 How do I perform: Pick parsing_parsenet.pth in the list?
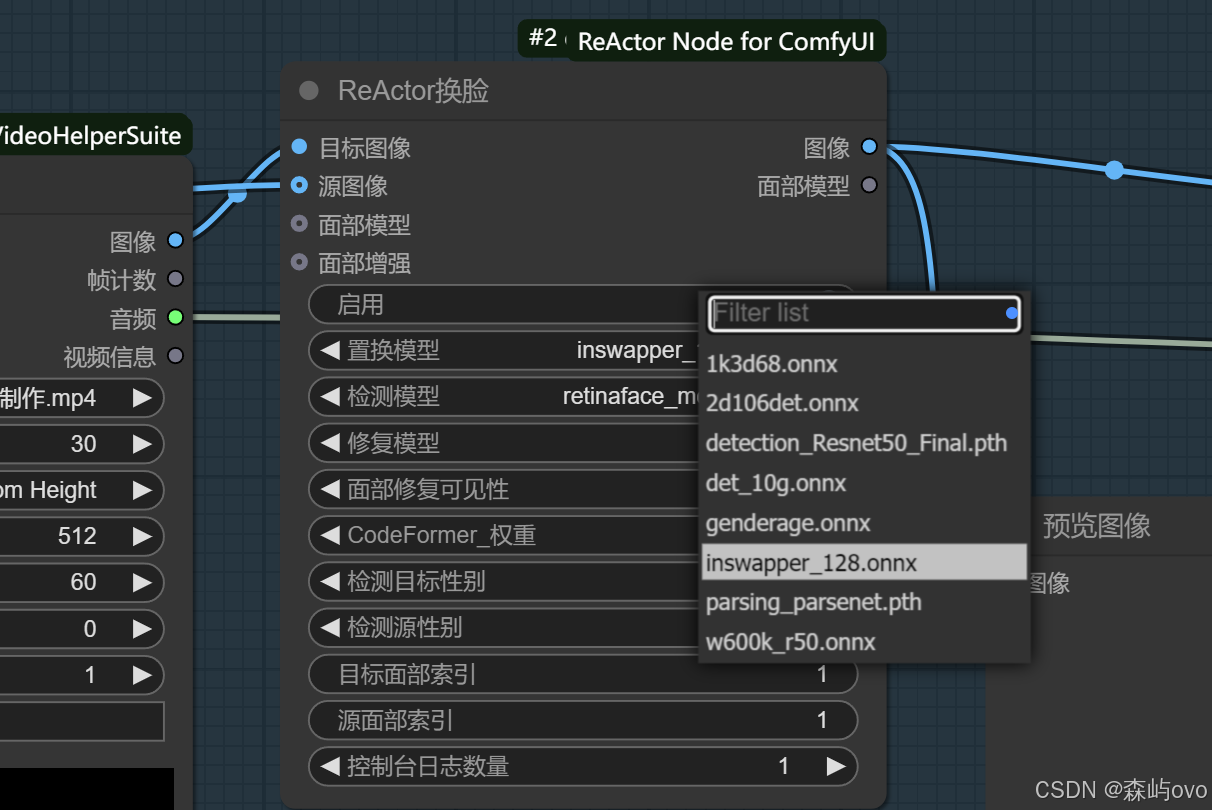pyautogui.click(x=865, y=602)
